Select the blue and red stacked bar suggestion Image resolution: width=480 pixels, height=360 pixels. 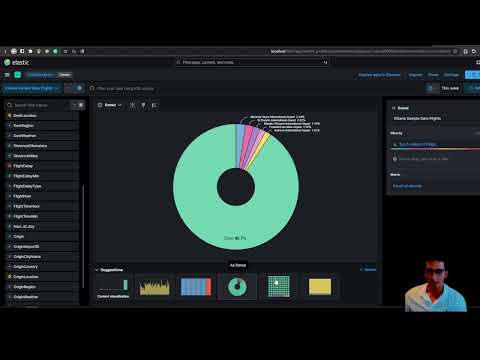pos(196,287)
